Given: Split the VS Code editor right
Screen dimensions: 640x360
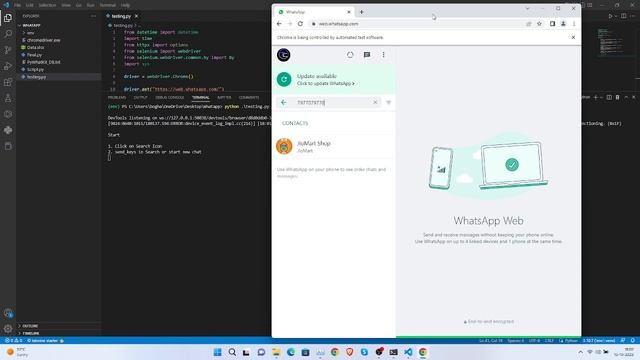Looking at the screenshot, I should 623,16.
